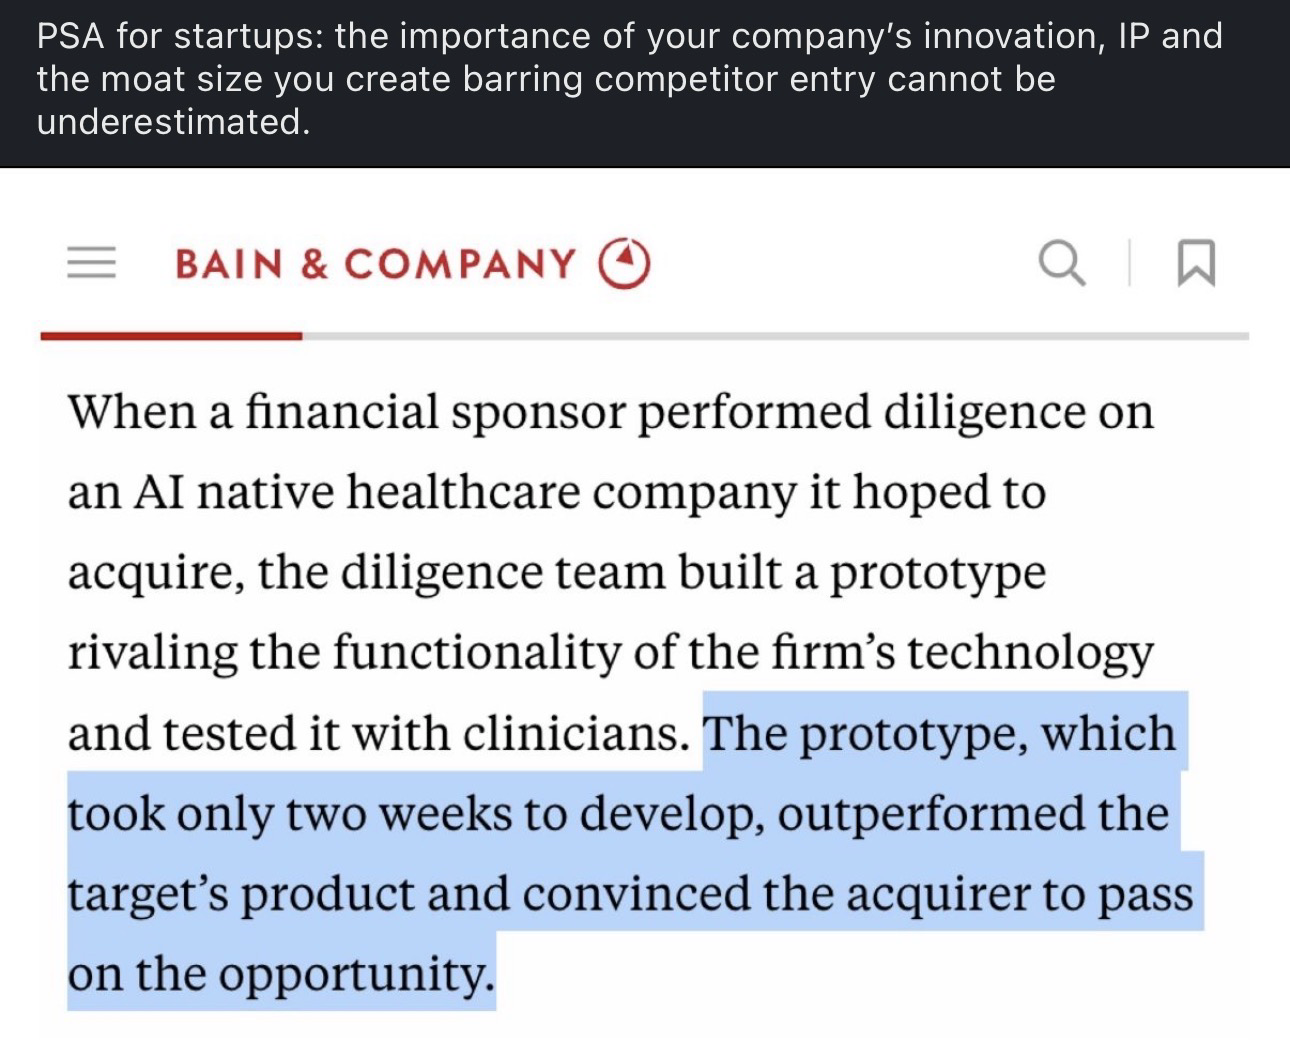1290x1055 pixels.
Task: Click the "PSA for startups" caption text
Action: [x=175, y=37]
